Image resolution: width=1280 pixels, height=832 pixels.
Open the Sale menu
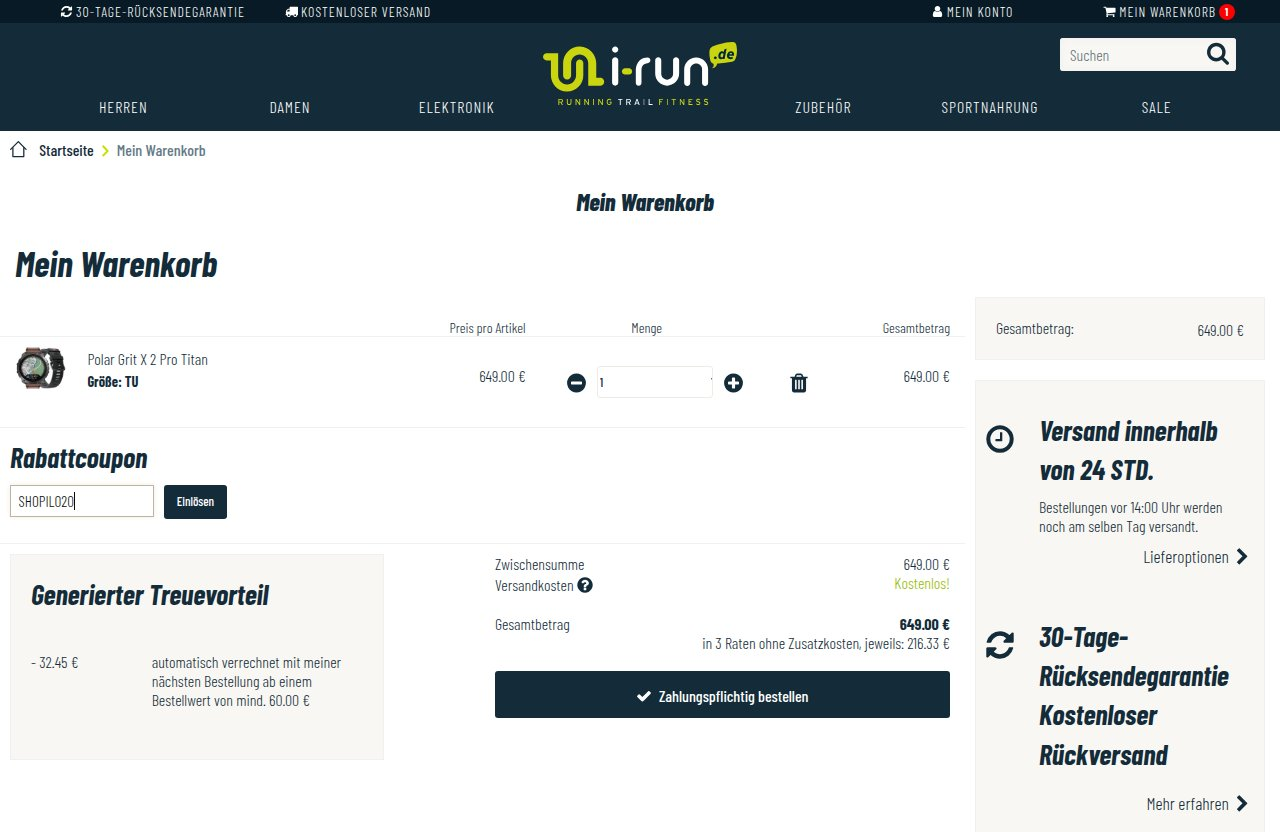(1156, 108)
